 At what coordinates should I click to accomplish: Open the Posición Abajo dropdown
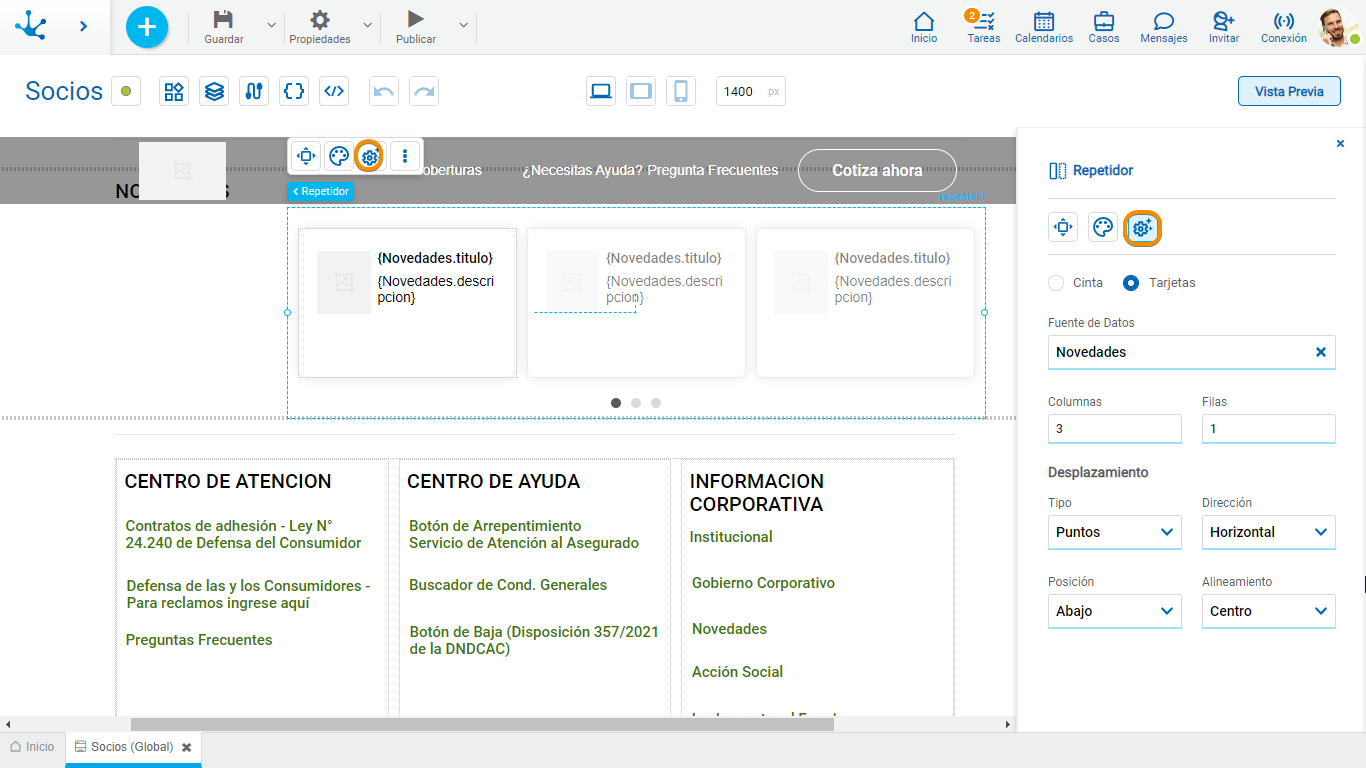tap(1114, 611)
